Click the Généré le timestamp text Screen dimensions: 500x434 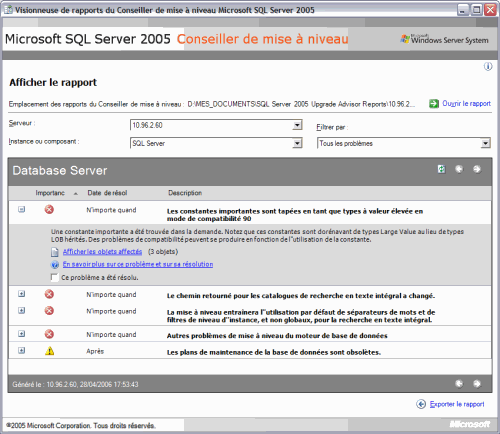click(75, 384)
